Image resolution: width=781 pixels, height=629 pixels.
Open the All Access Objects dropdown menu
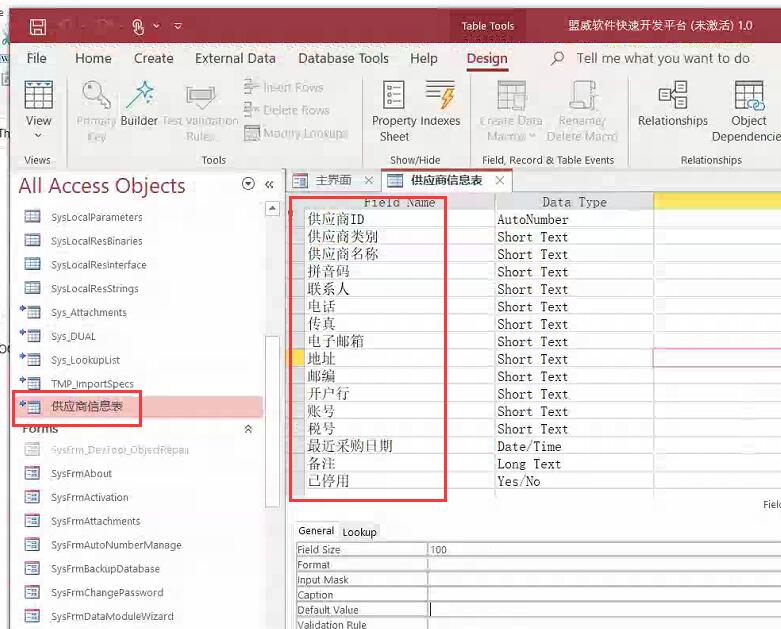tap(248, 184)
